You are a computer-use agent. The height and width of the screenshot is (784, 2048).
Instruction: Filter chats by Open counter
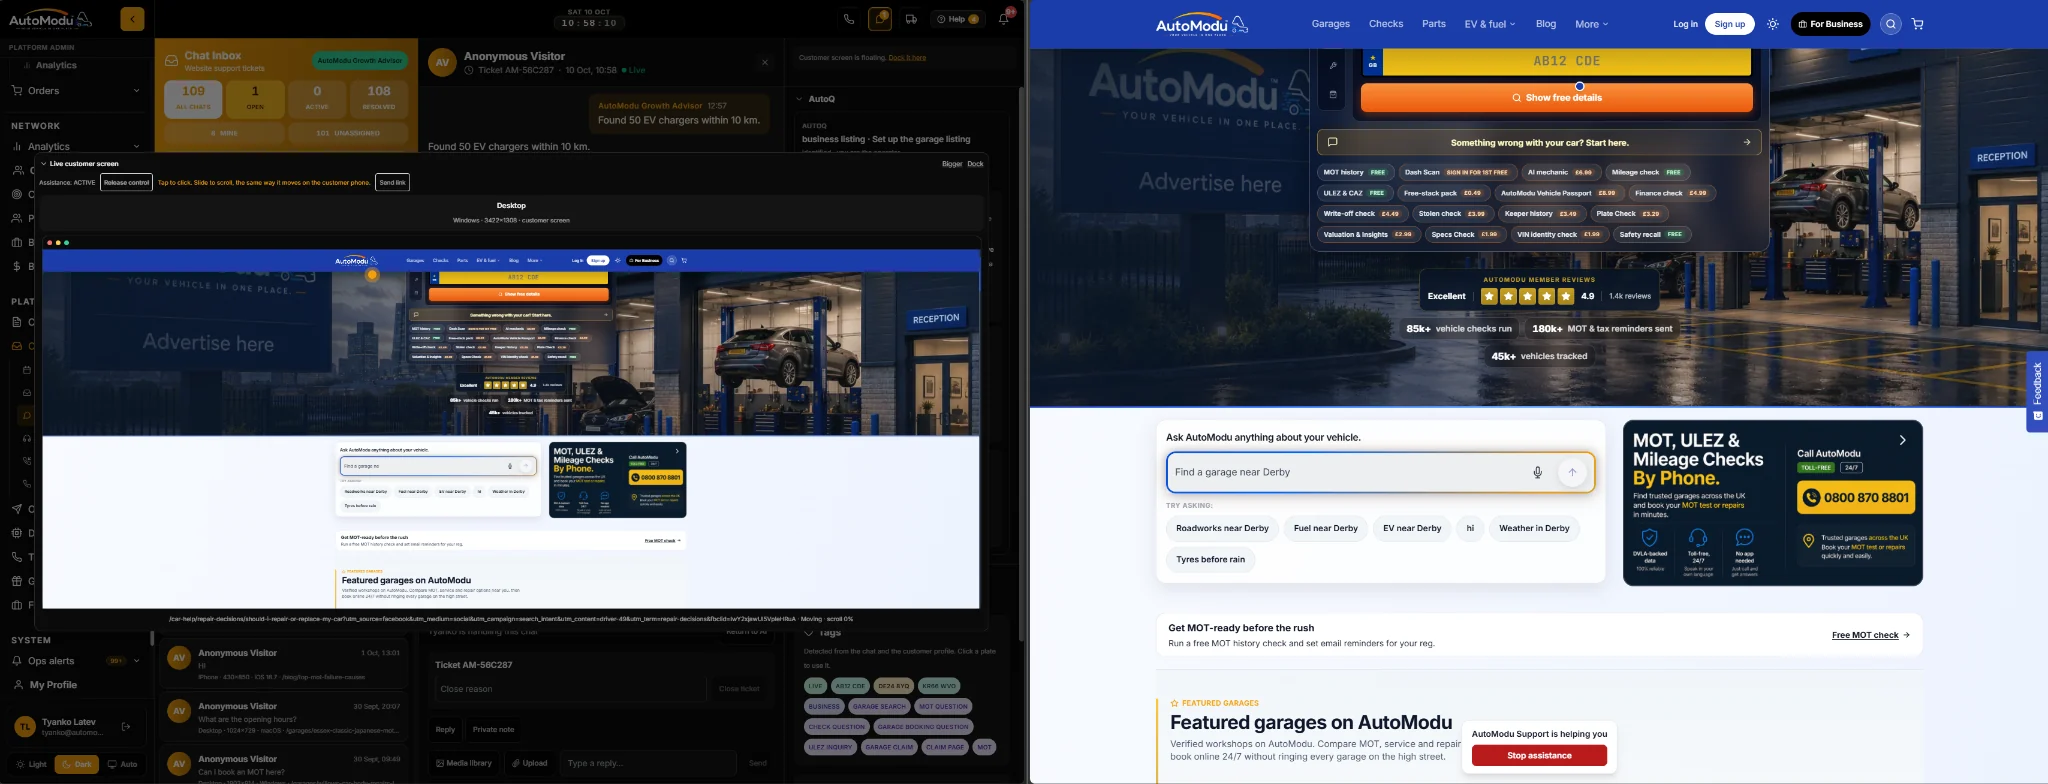255,97
